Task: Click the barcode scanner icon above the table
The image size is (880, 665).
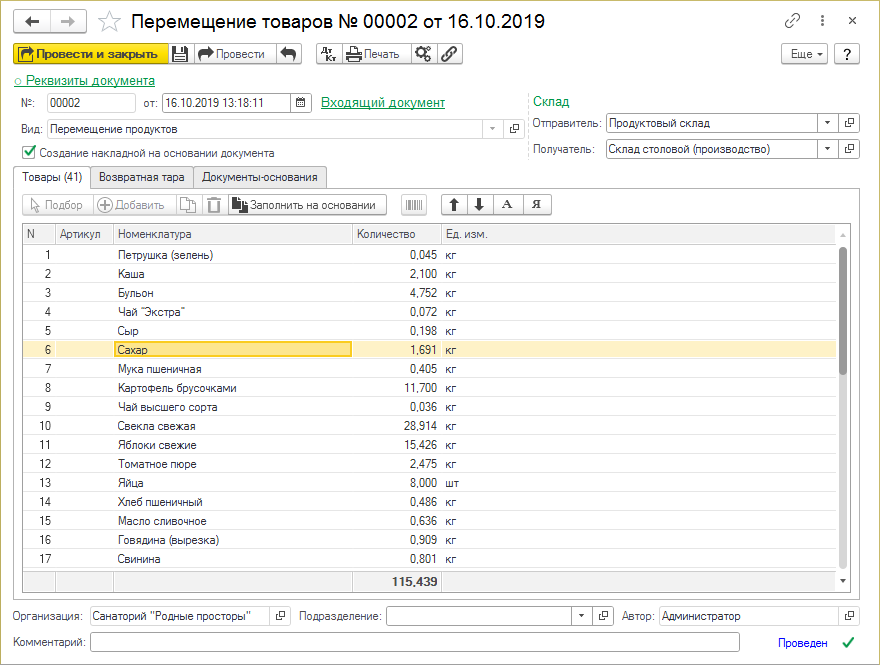Action: click(x=414, y=203)
